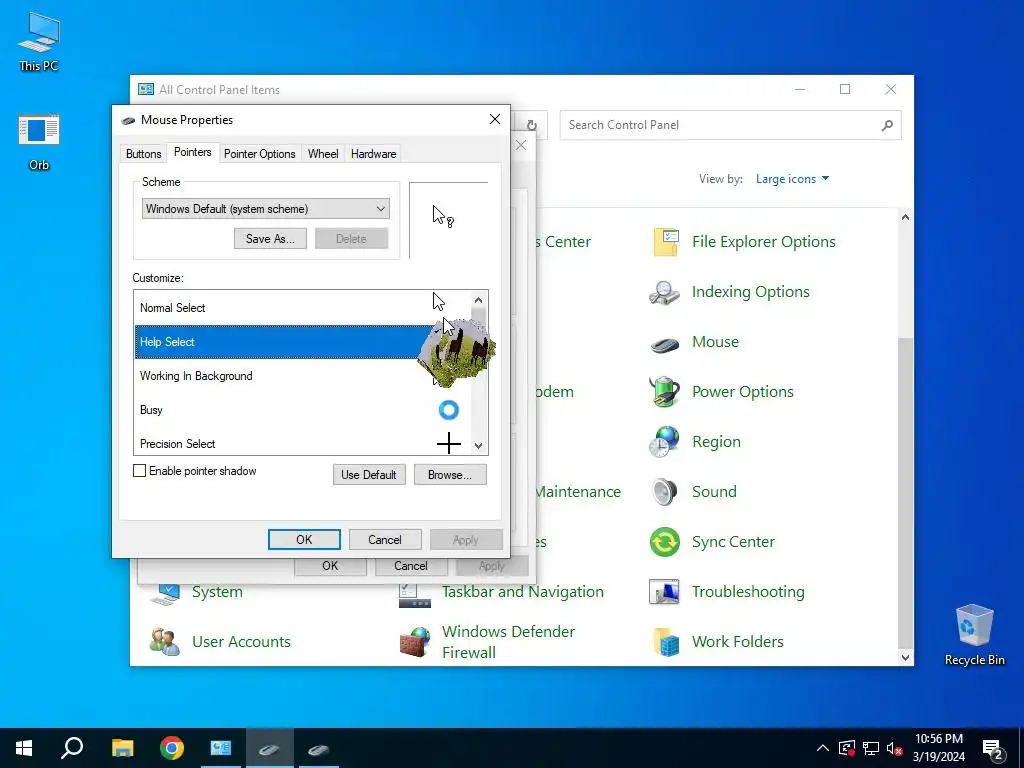Select the Help Select pointer row
This screenshot has height=768, width=1024.
302,342
